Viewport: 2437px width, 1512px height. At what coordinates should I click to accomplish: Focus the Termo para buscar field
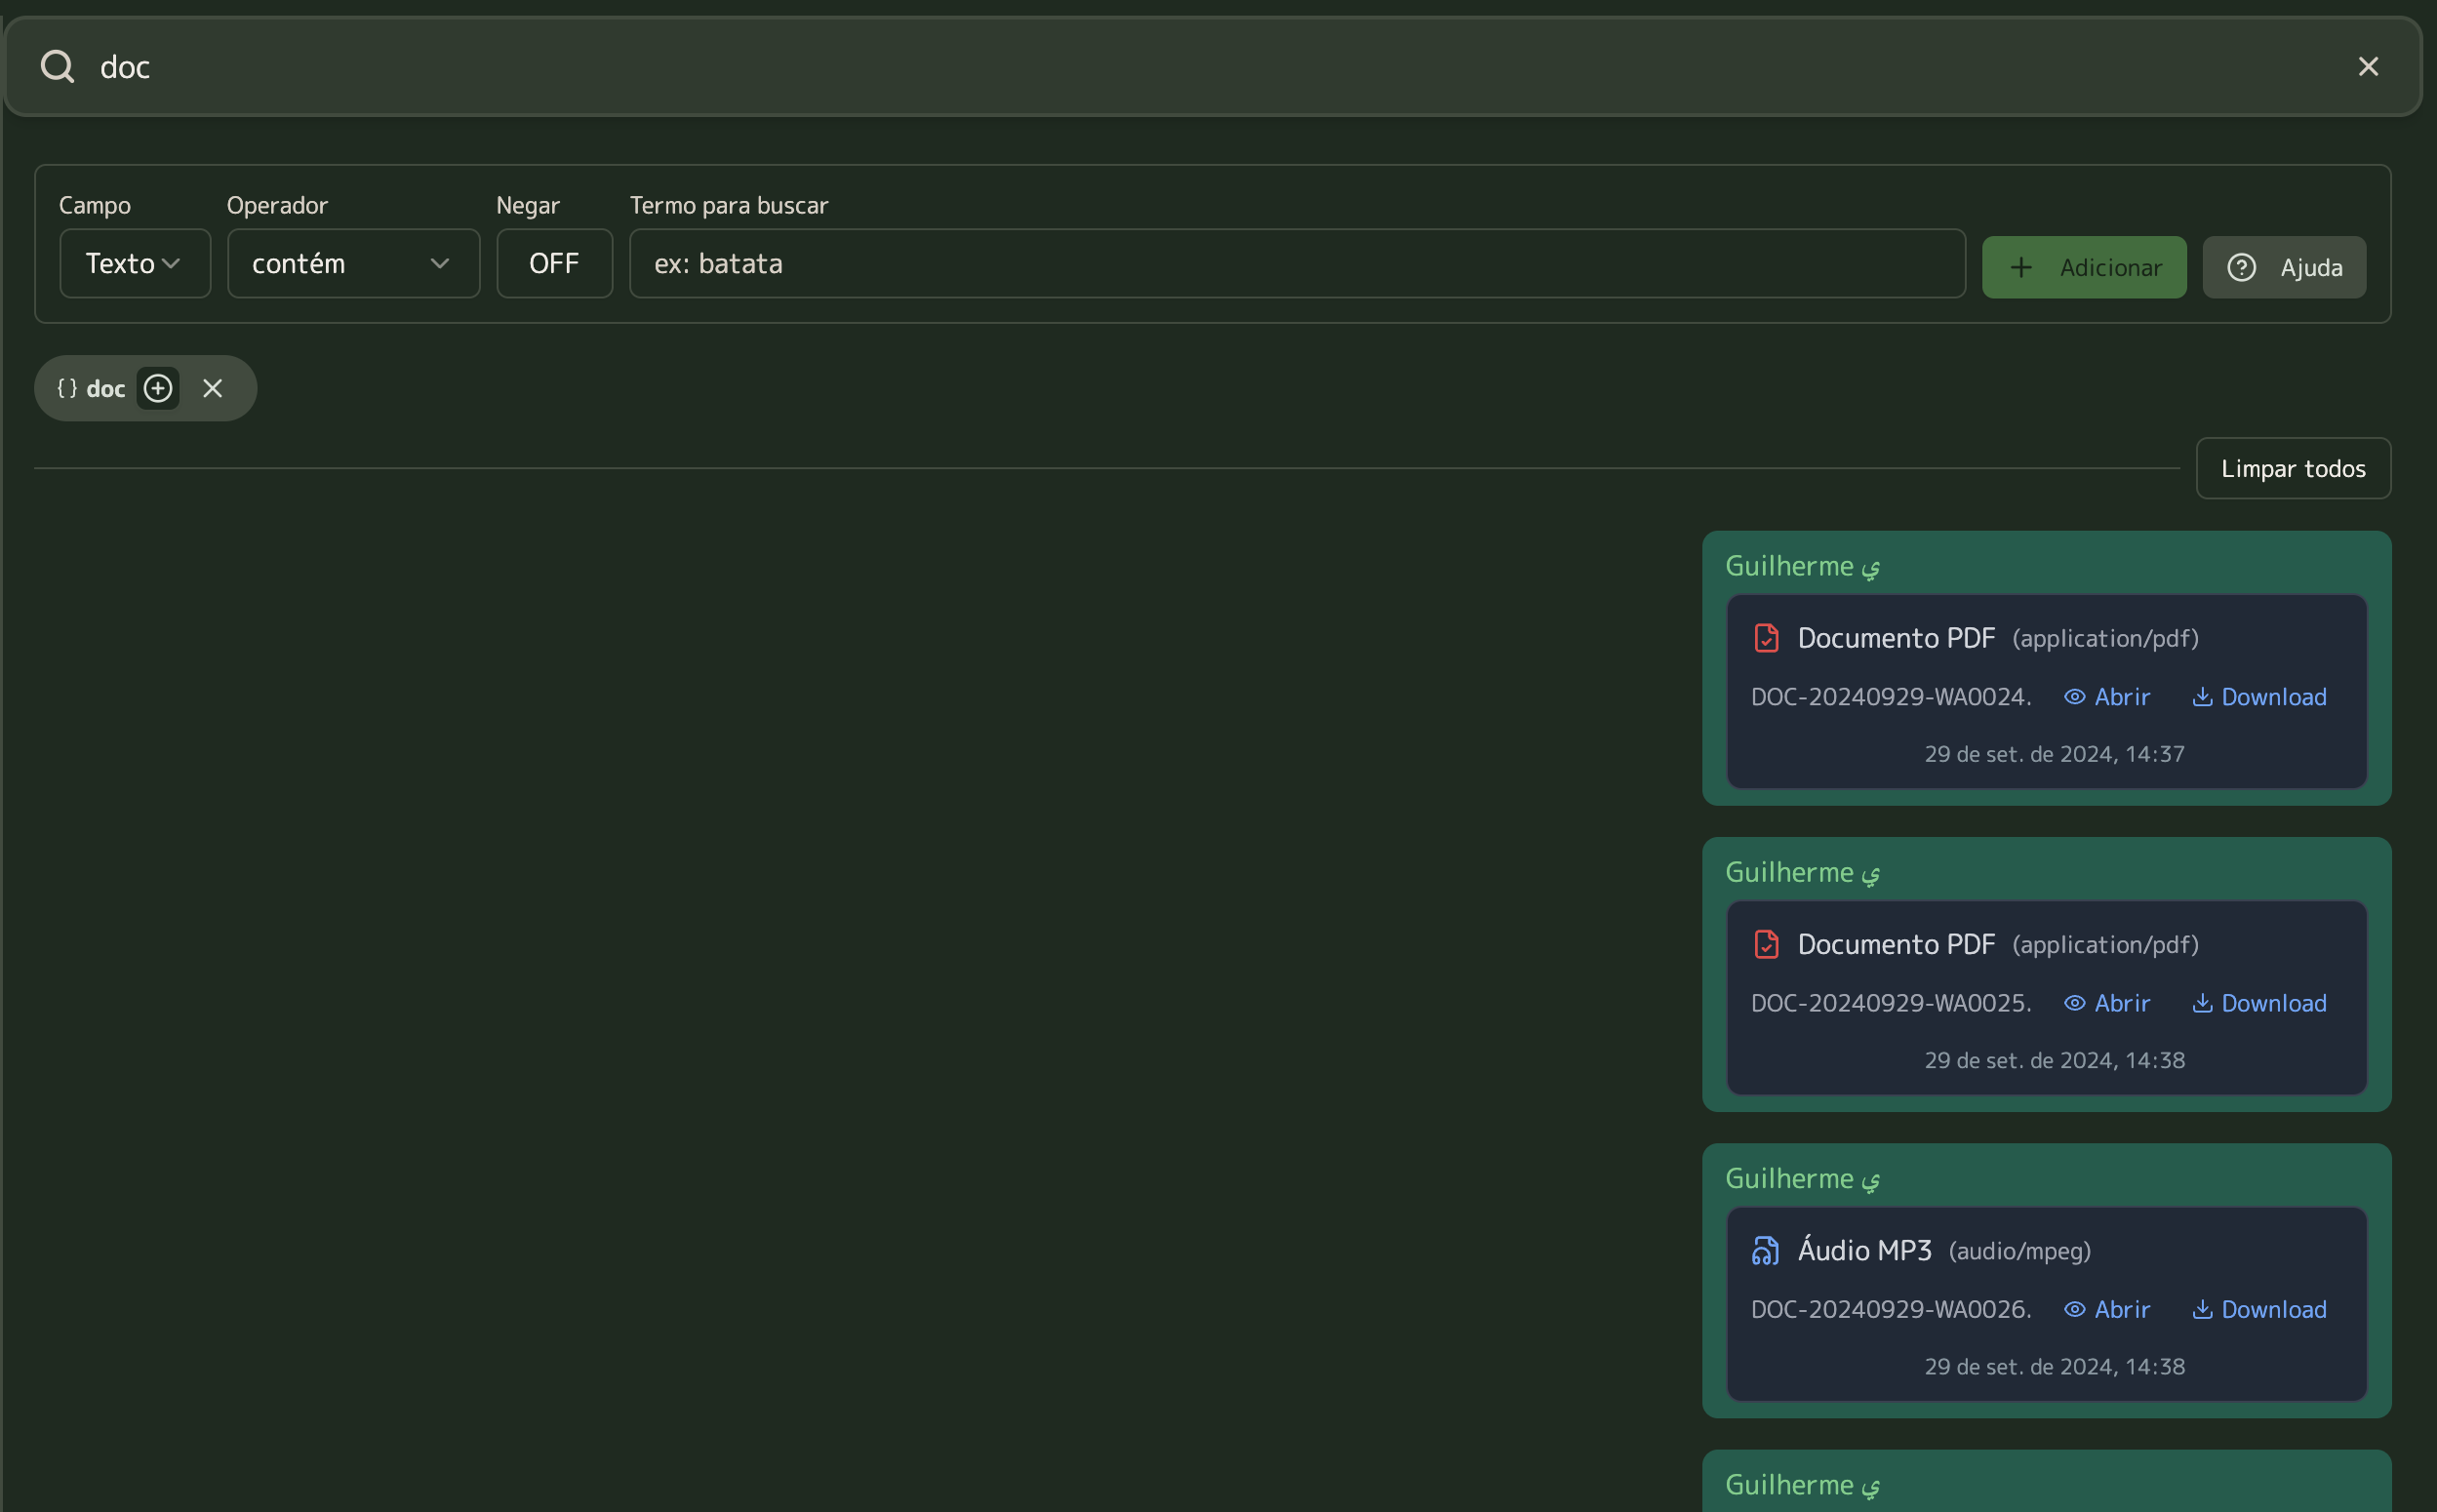tap(1296, 263)
